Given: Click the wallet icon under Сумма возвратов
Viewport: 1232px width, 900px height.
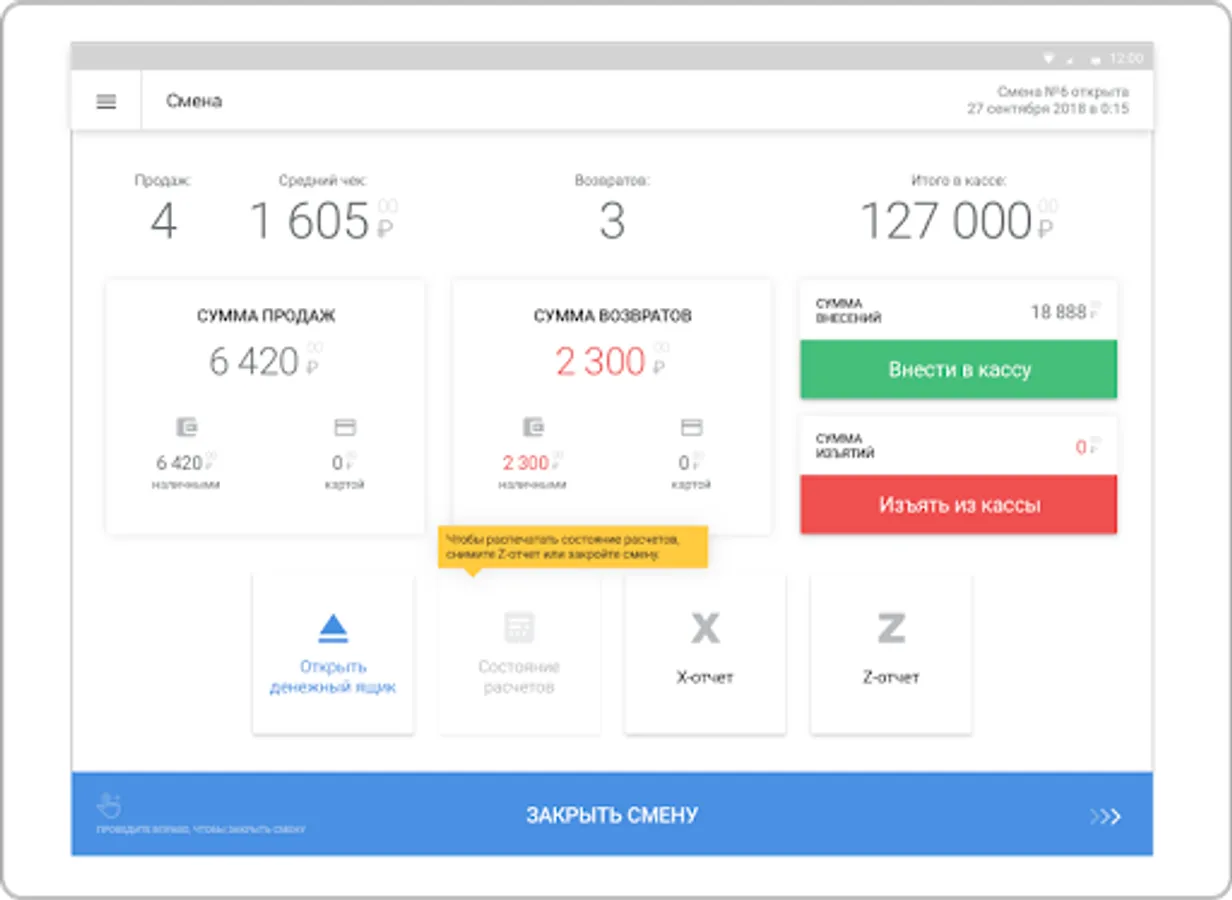Looking at the screenshot, I should (533, 428).
